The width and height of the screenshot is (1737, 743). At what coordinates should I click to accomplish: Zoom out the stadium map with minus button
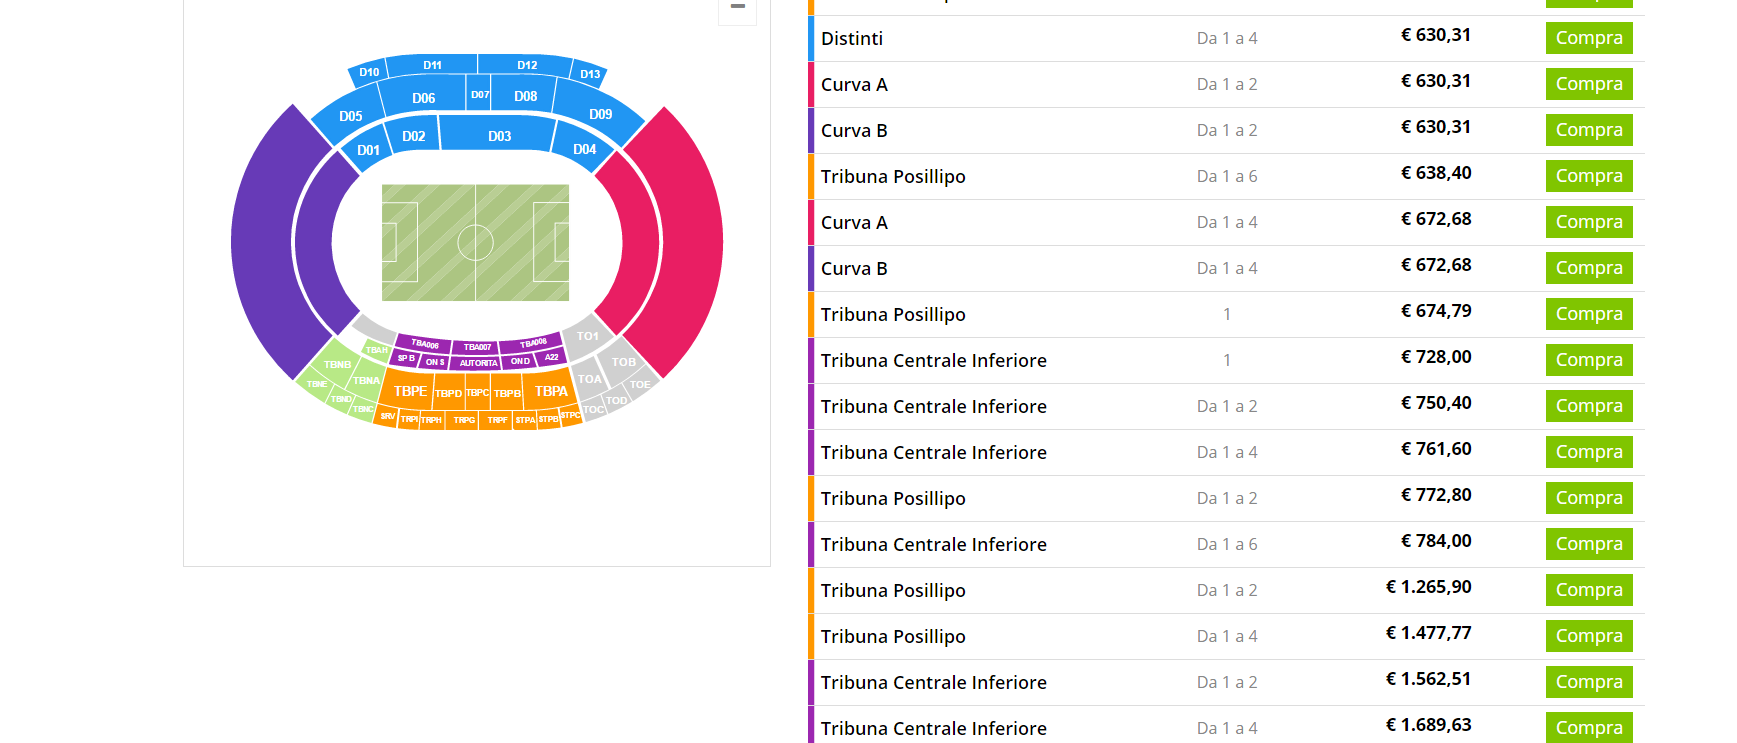tap(738, 8)
